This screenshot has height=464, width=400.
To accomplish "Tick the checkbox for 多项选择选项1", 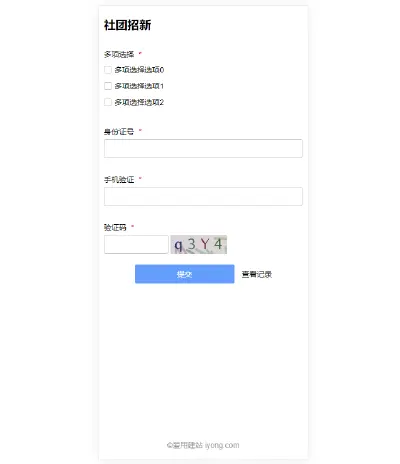I will (108, 86).
